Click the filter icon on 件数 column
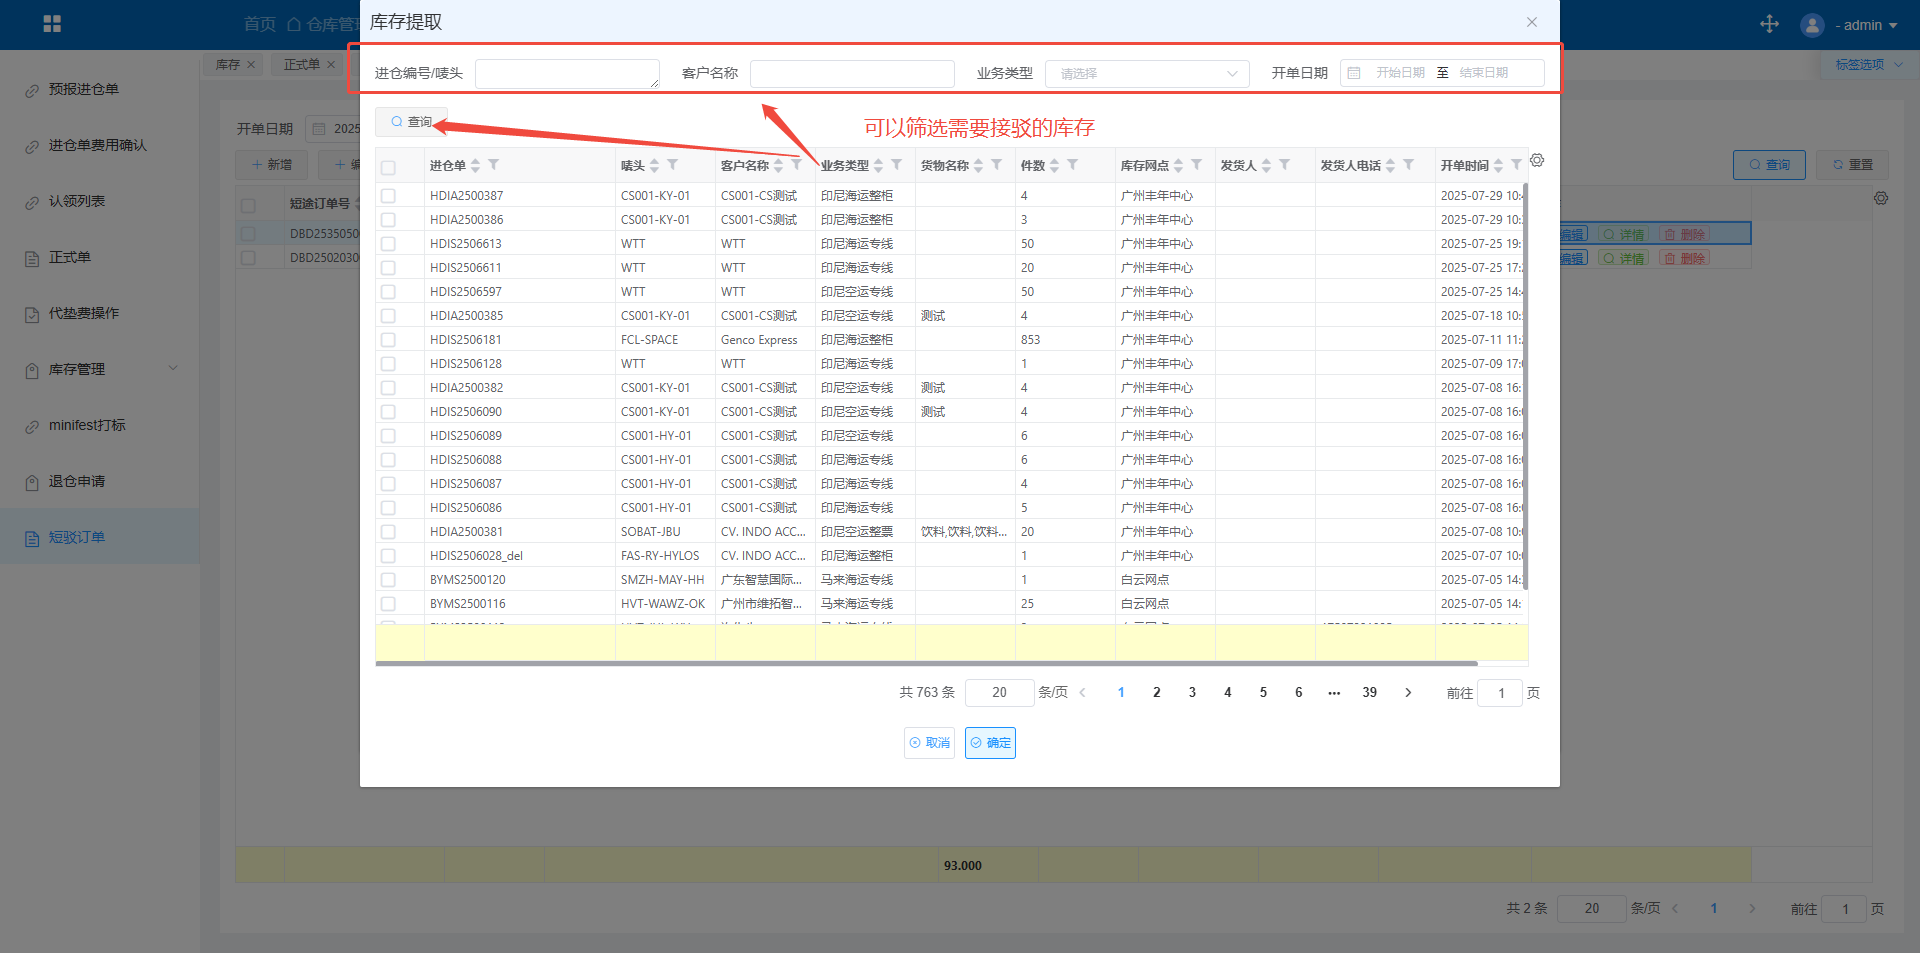This screenshot has height=953, width=1920. click(1072, 165)
